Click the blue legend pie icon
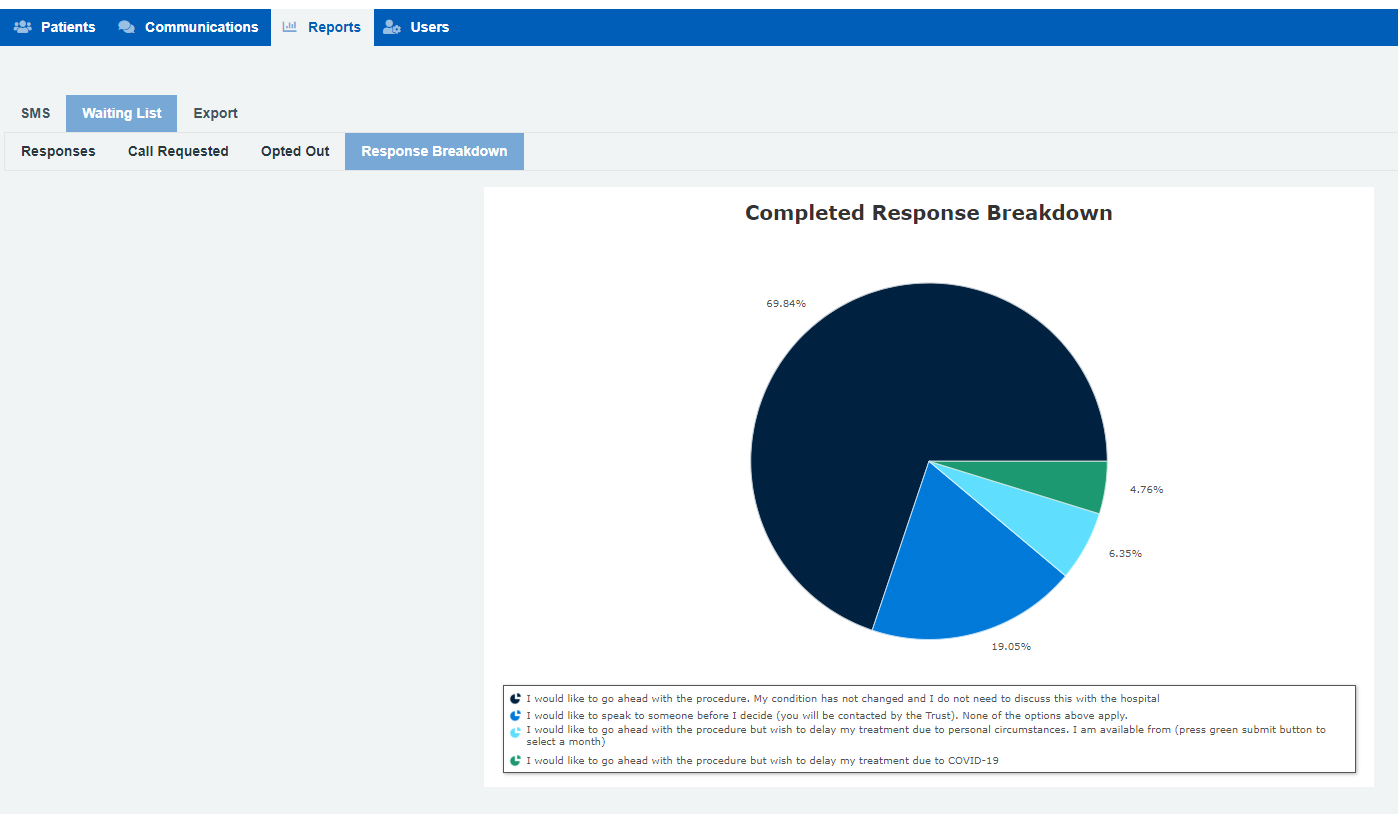 (x=515, y=716)
